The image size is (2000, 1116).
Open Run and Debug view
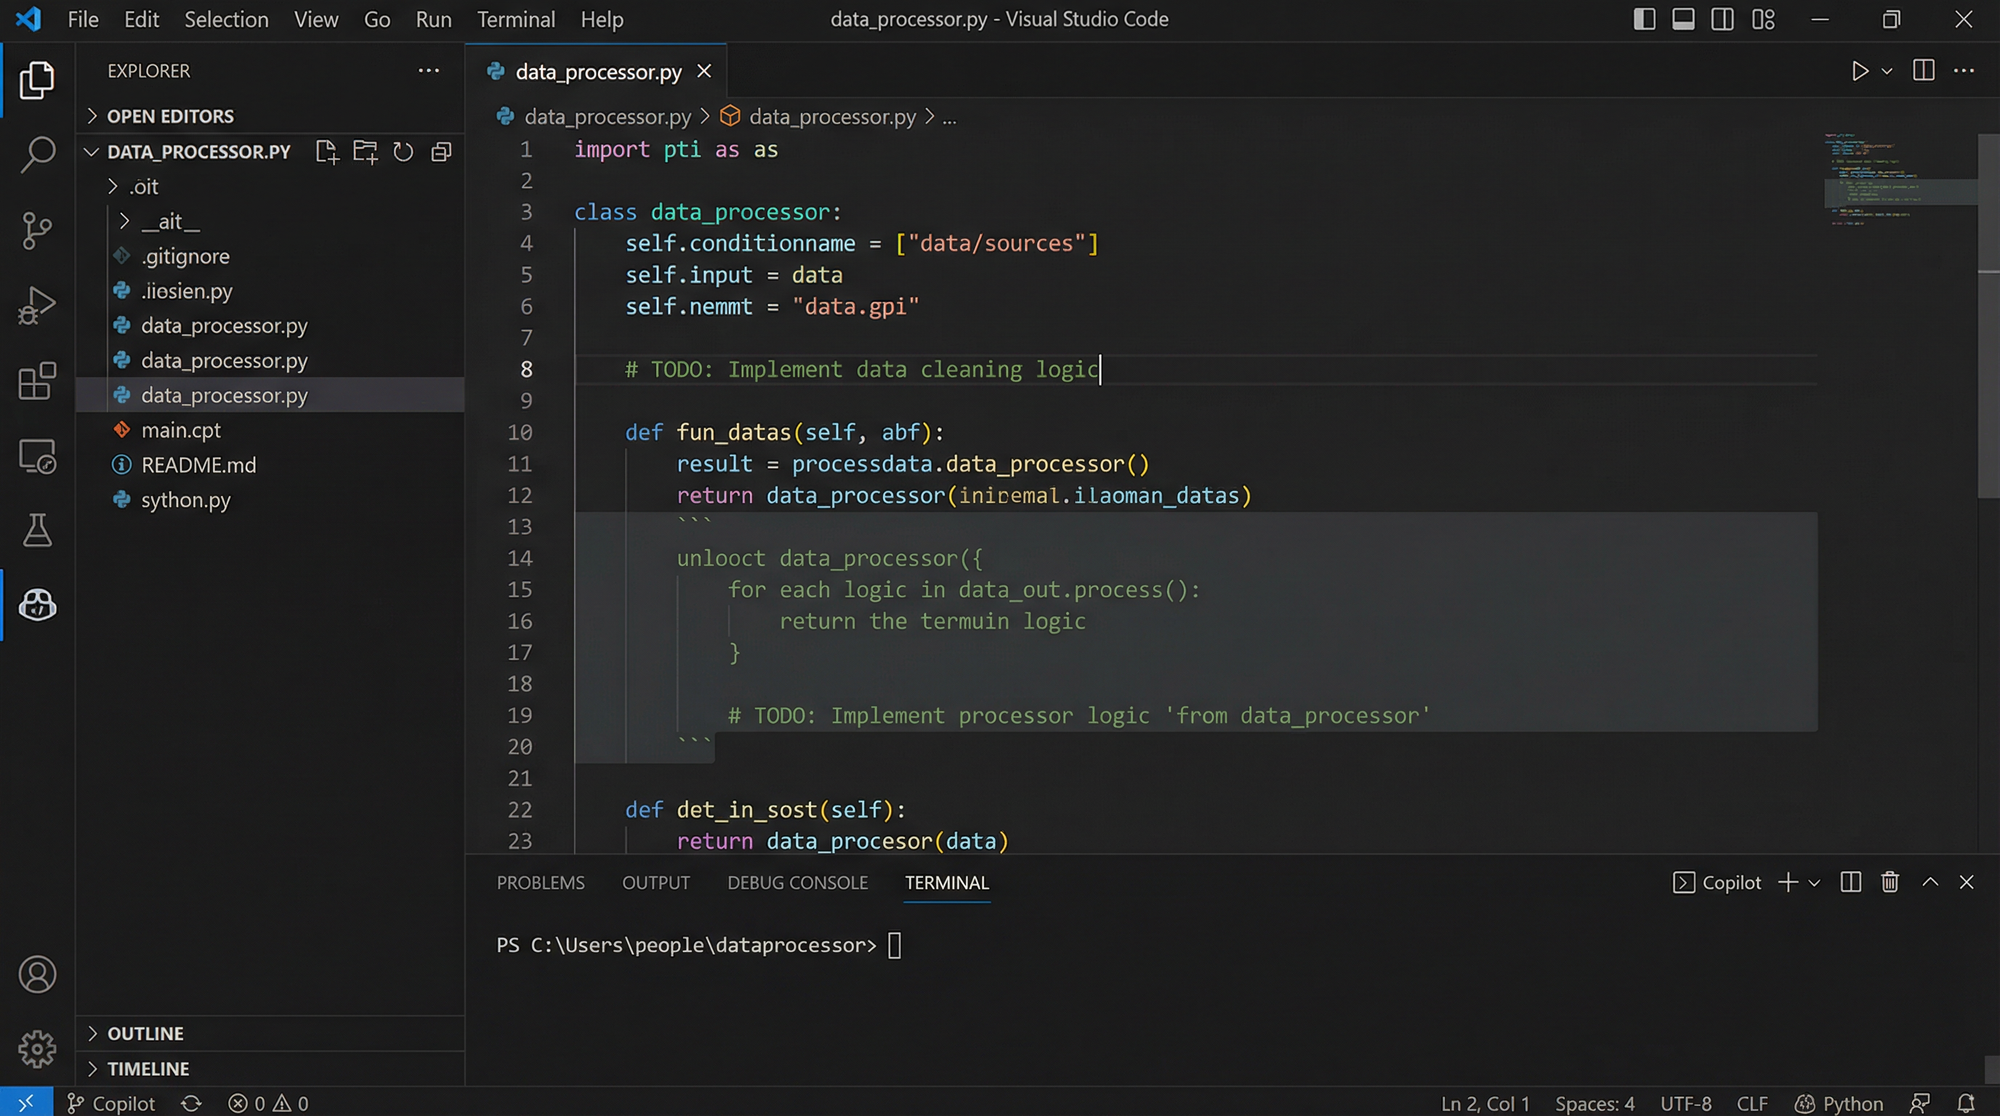[37, 305]
